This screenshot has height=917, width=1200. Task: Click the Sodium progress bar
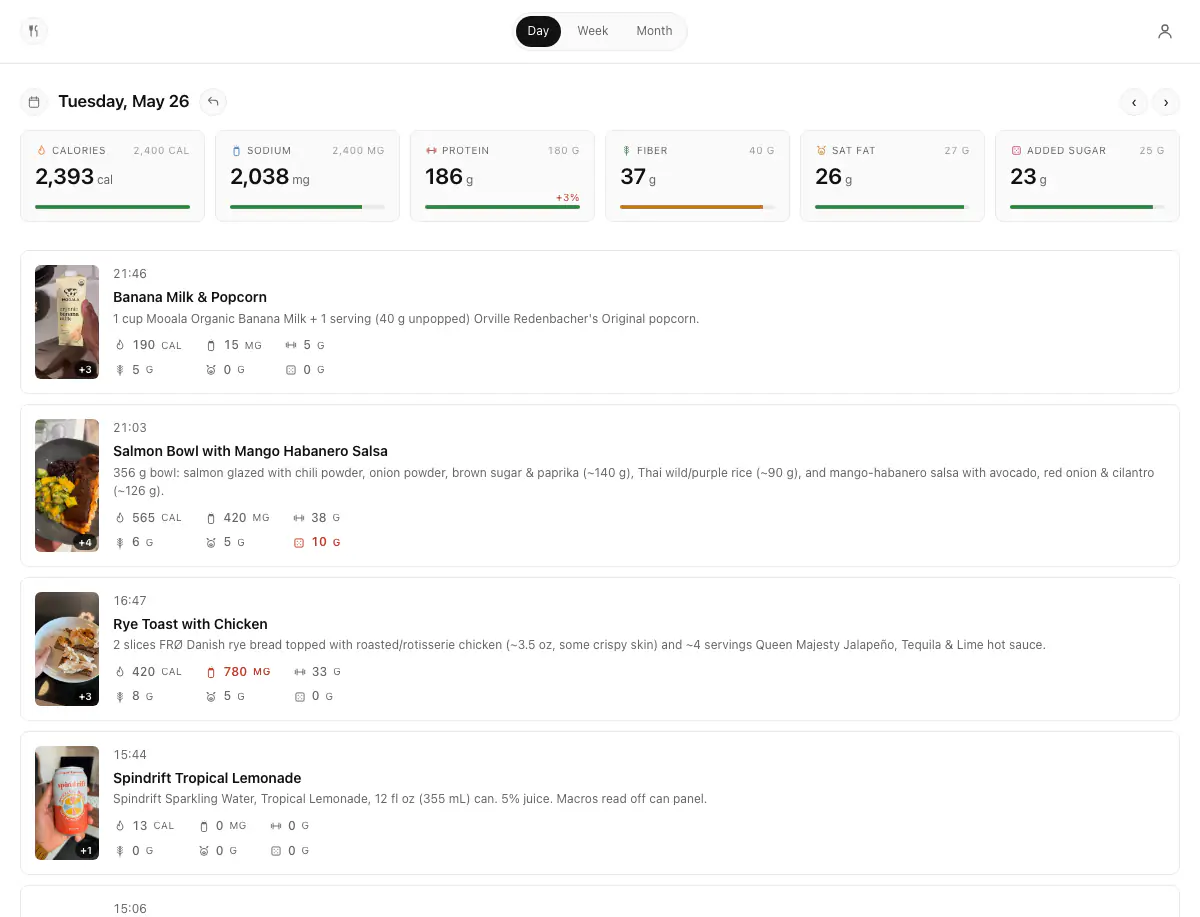tap(307, 207)
